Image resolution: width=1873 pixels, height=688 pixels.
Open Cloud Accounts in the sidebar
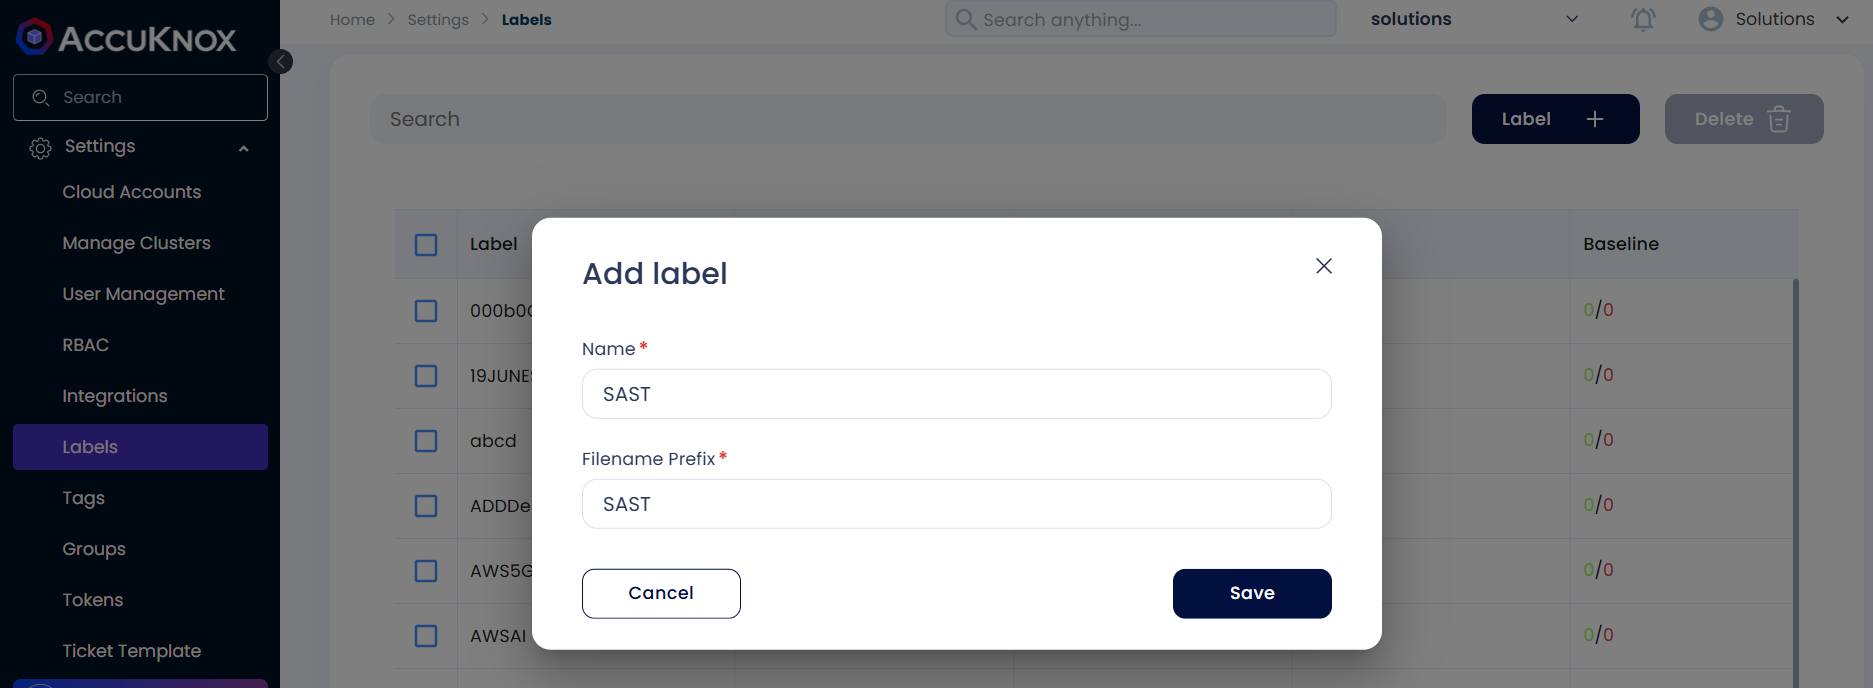132,192
